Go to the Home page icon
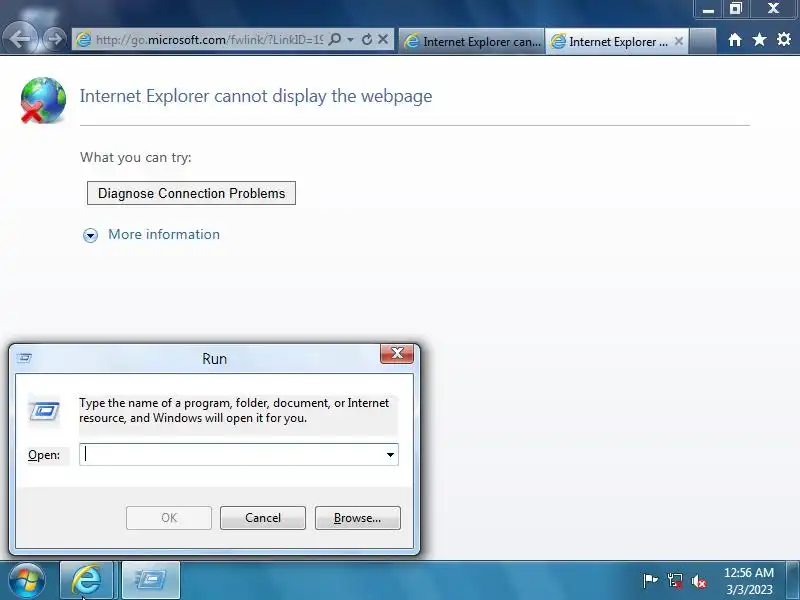This screenshot has height=600, width=800. point(735,40)
